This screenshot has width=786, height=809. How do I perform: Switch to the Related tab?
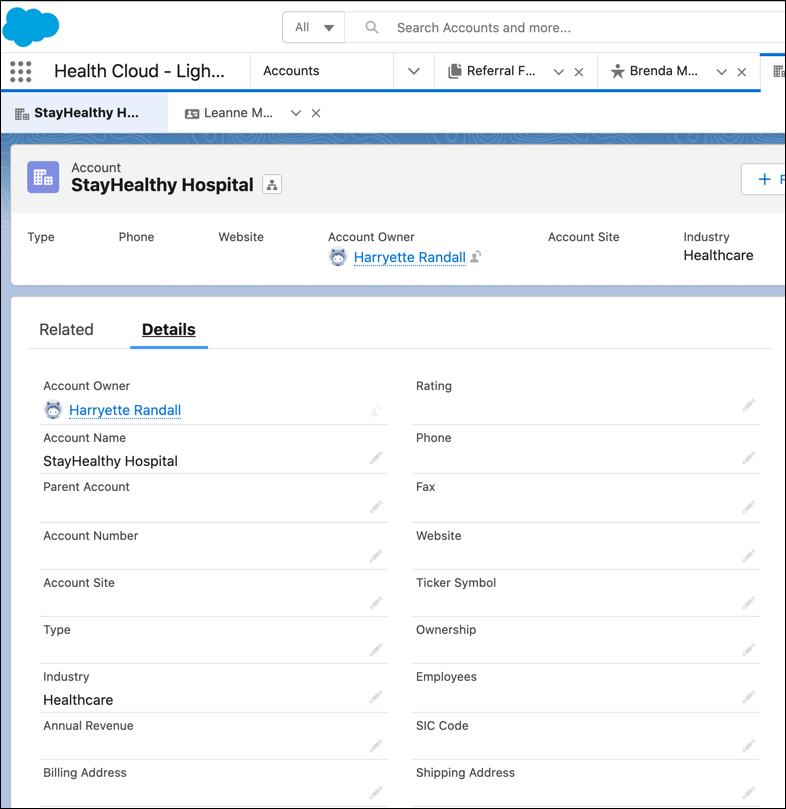click(x=67, y=329)
